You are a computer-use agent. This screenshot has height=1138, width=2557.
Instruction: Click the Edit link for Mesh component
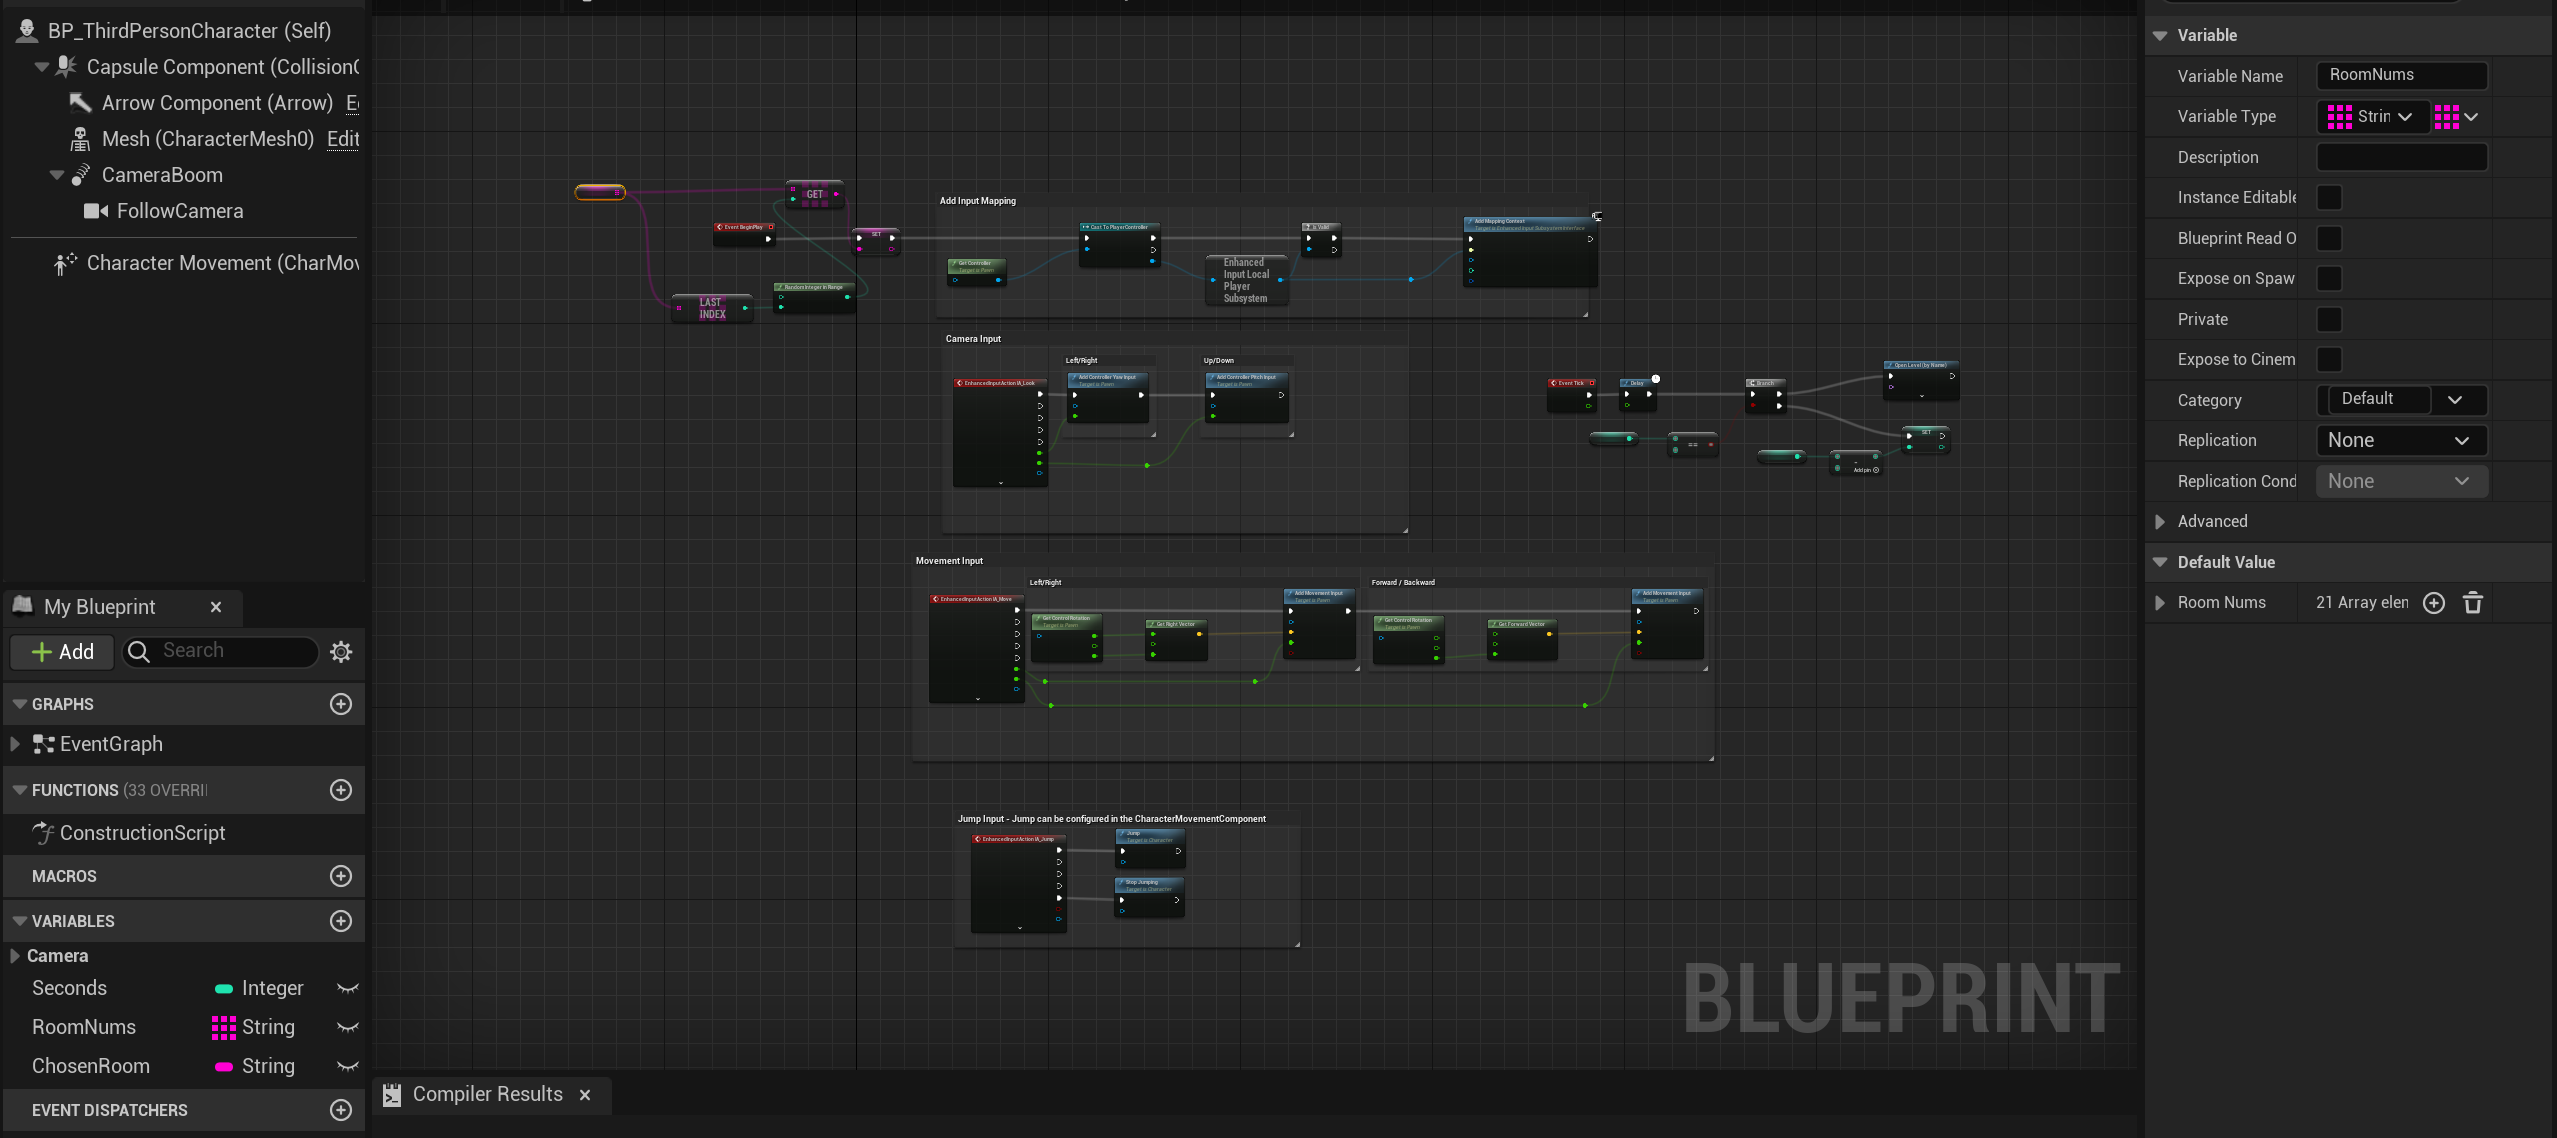pyautogui.click(x=343, y=139)
